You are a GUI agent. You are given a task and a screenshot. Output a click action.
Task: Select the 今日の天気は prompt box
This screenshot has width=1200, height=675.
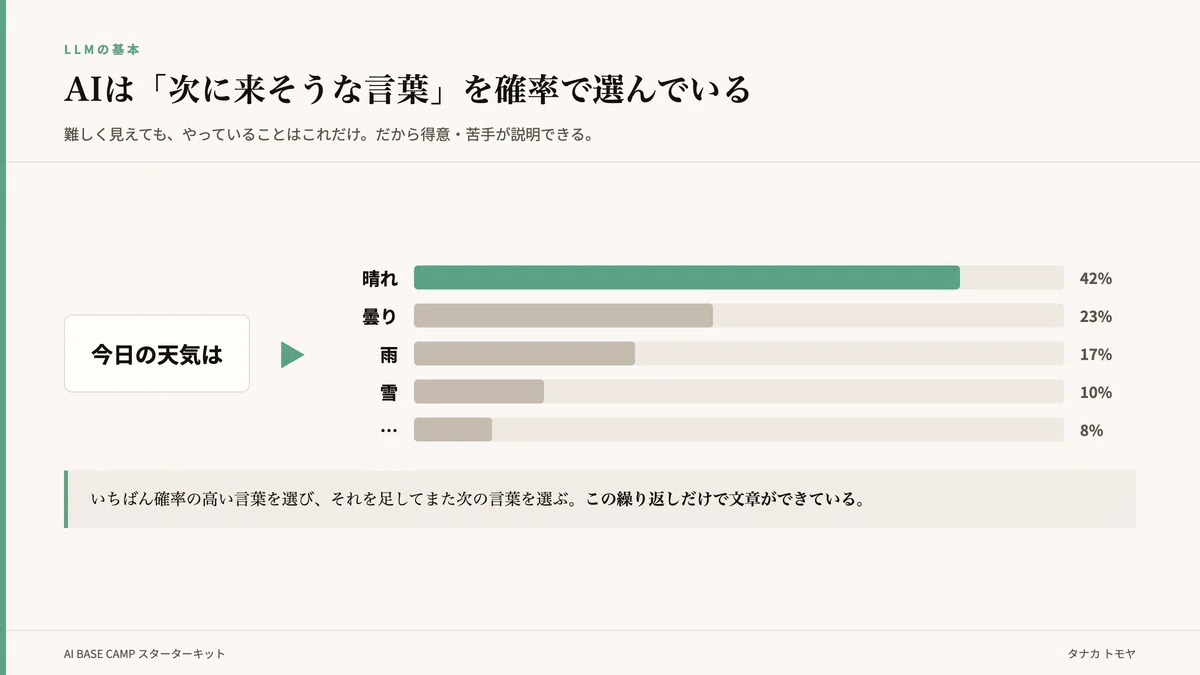tap(157, 354)
